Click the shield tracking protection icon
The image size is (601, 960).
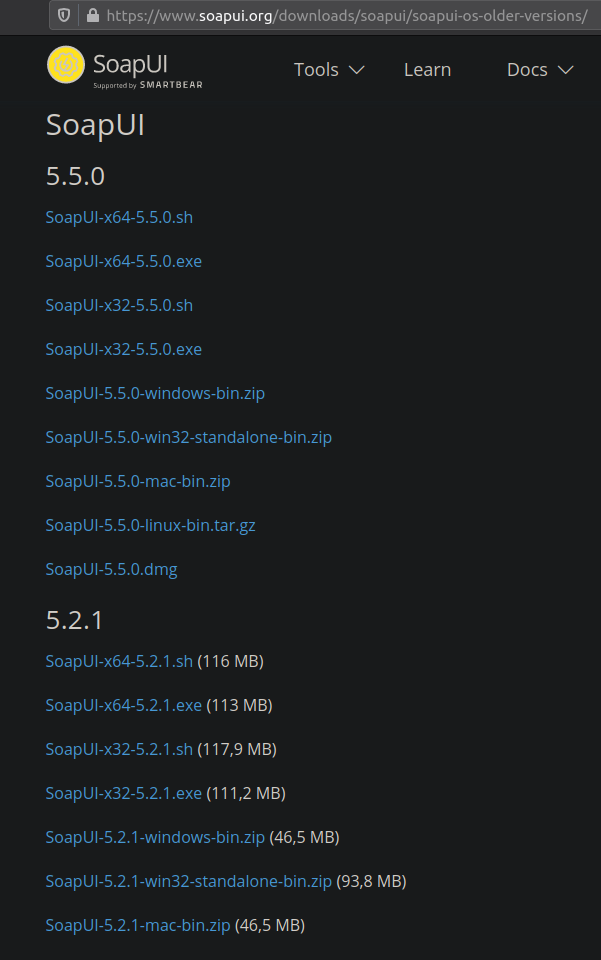(65, 16)
